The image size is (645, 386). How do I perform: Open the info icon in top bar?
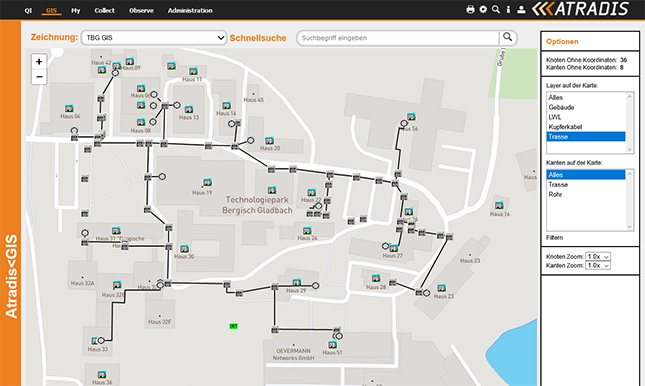(x=508, y=9)
